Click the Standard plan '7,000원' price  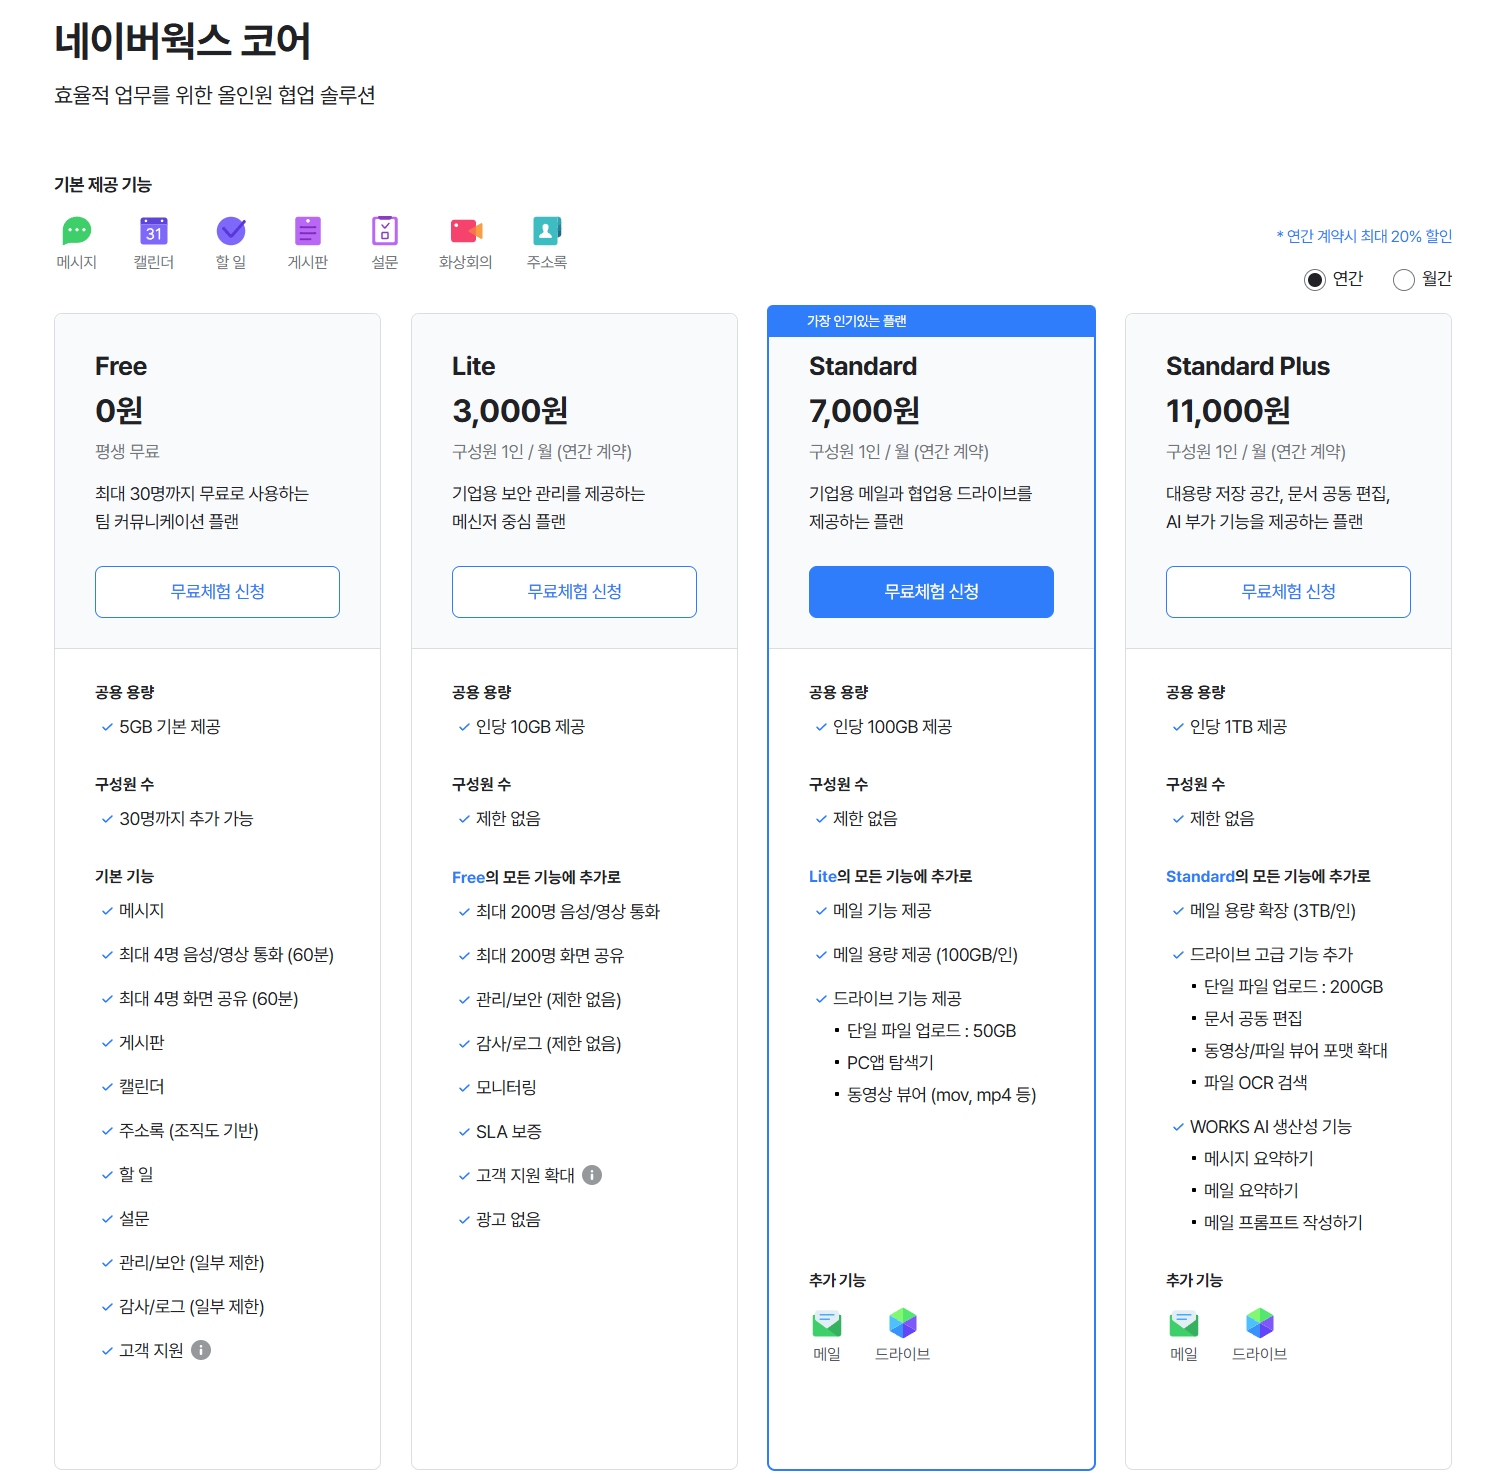click(865, 410)
